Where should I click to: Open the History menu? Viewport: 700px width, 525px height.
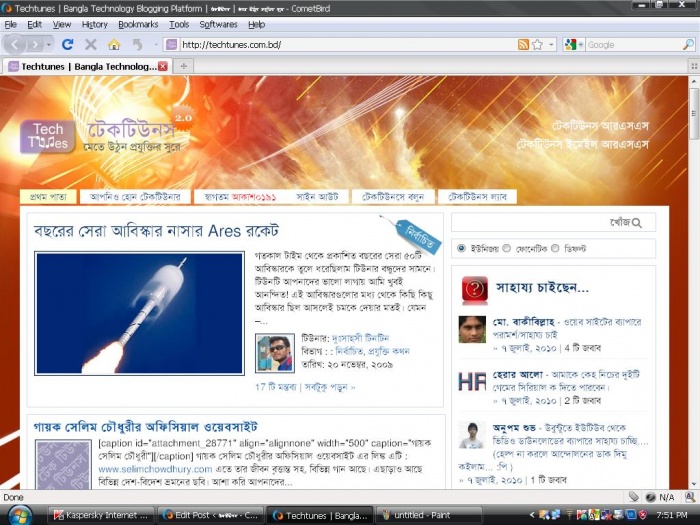coord(95,25)
